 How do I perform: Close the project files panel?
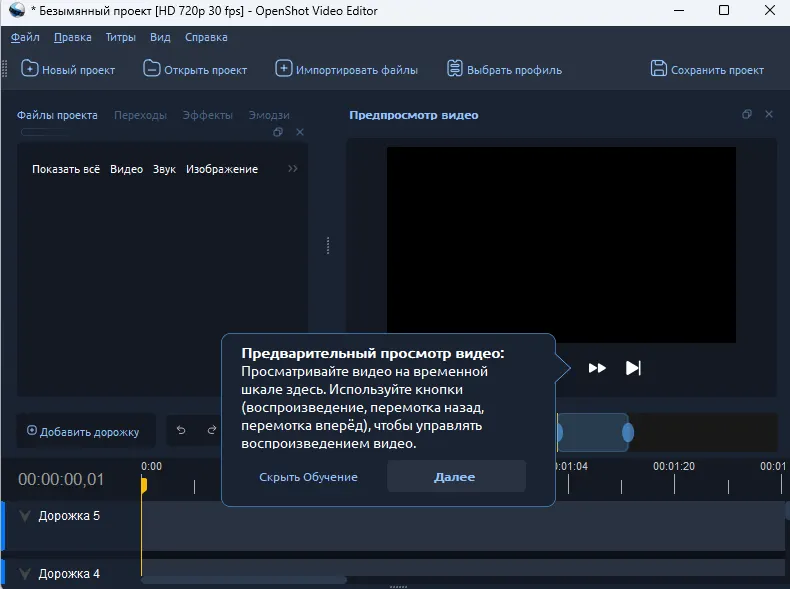[300, 132]
